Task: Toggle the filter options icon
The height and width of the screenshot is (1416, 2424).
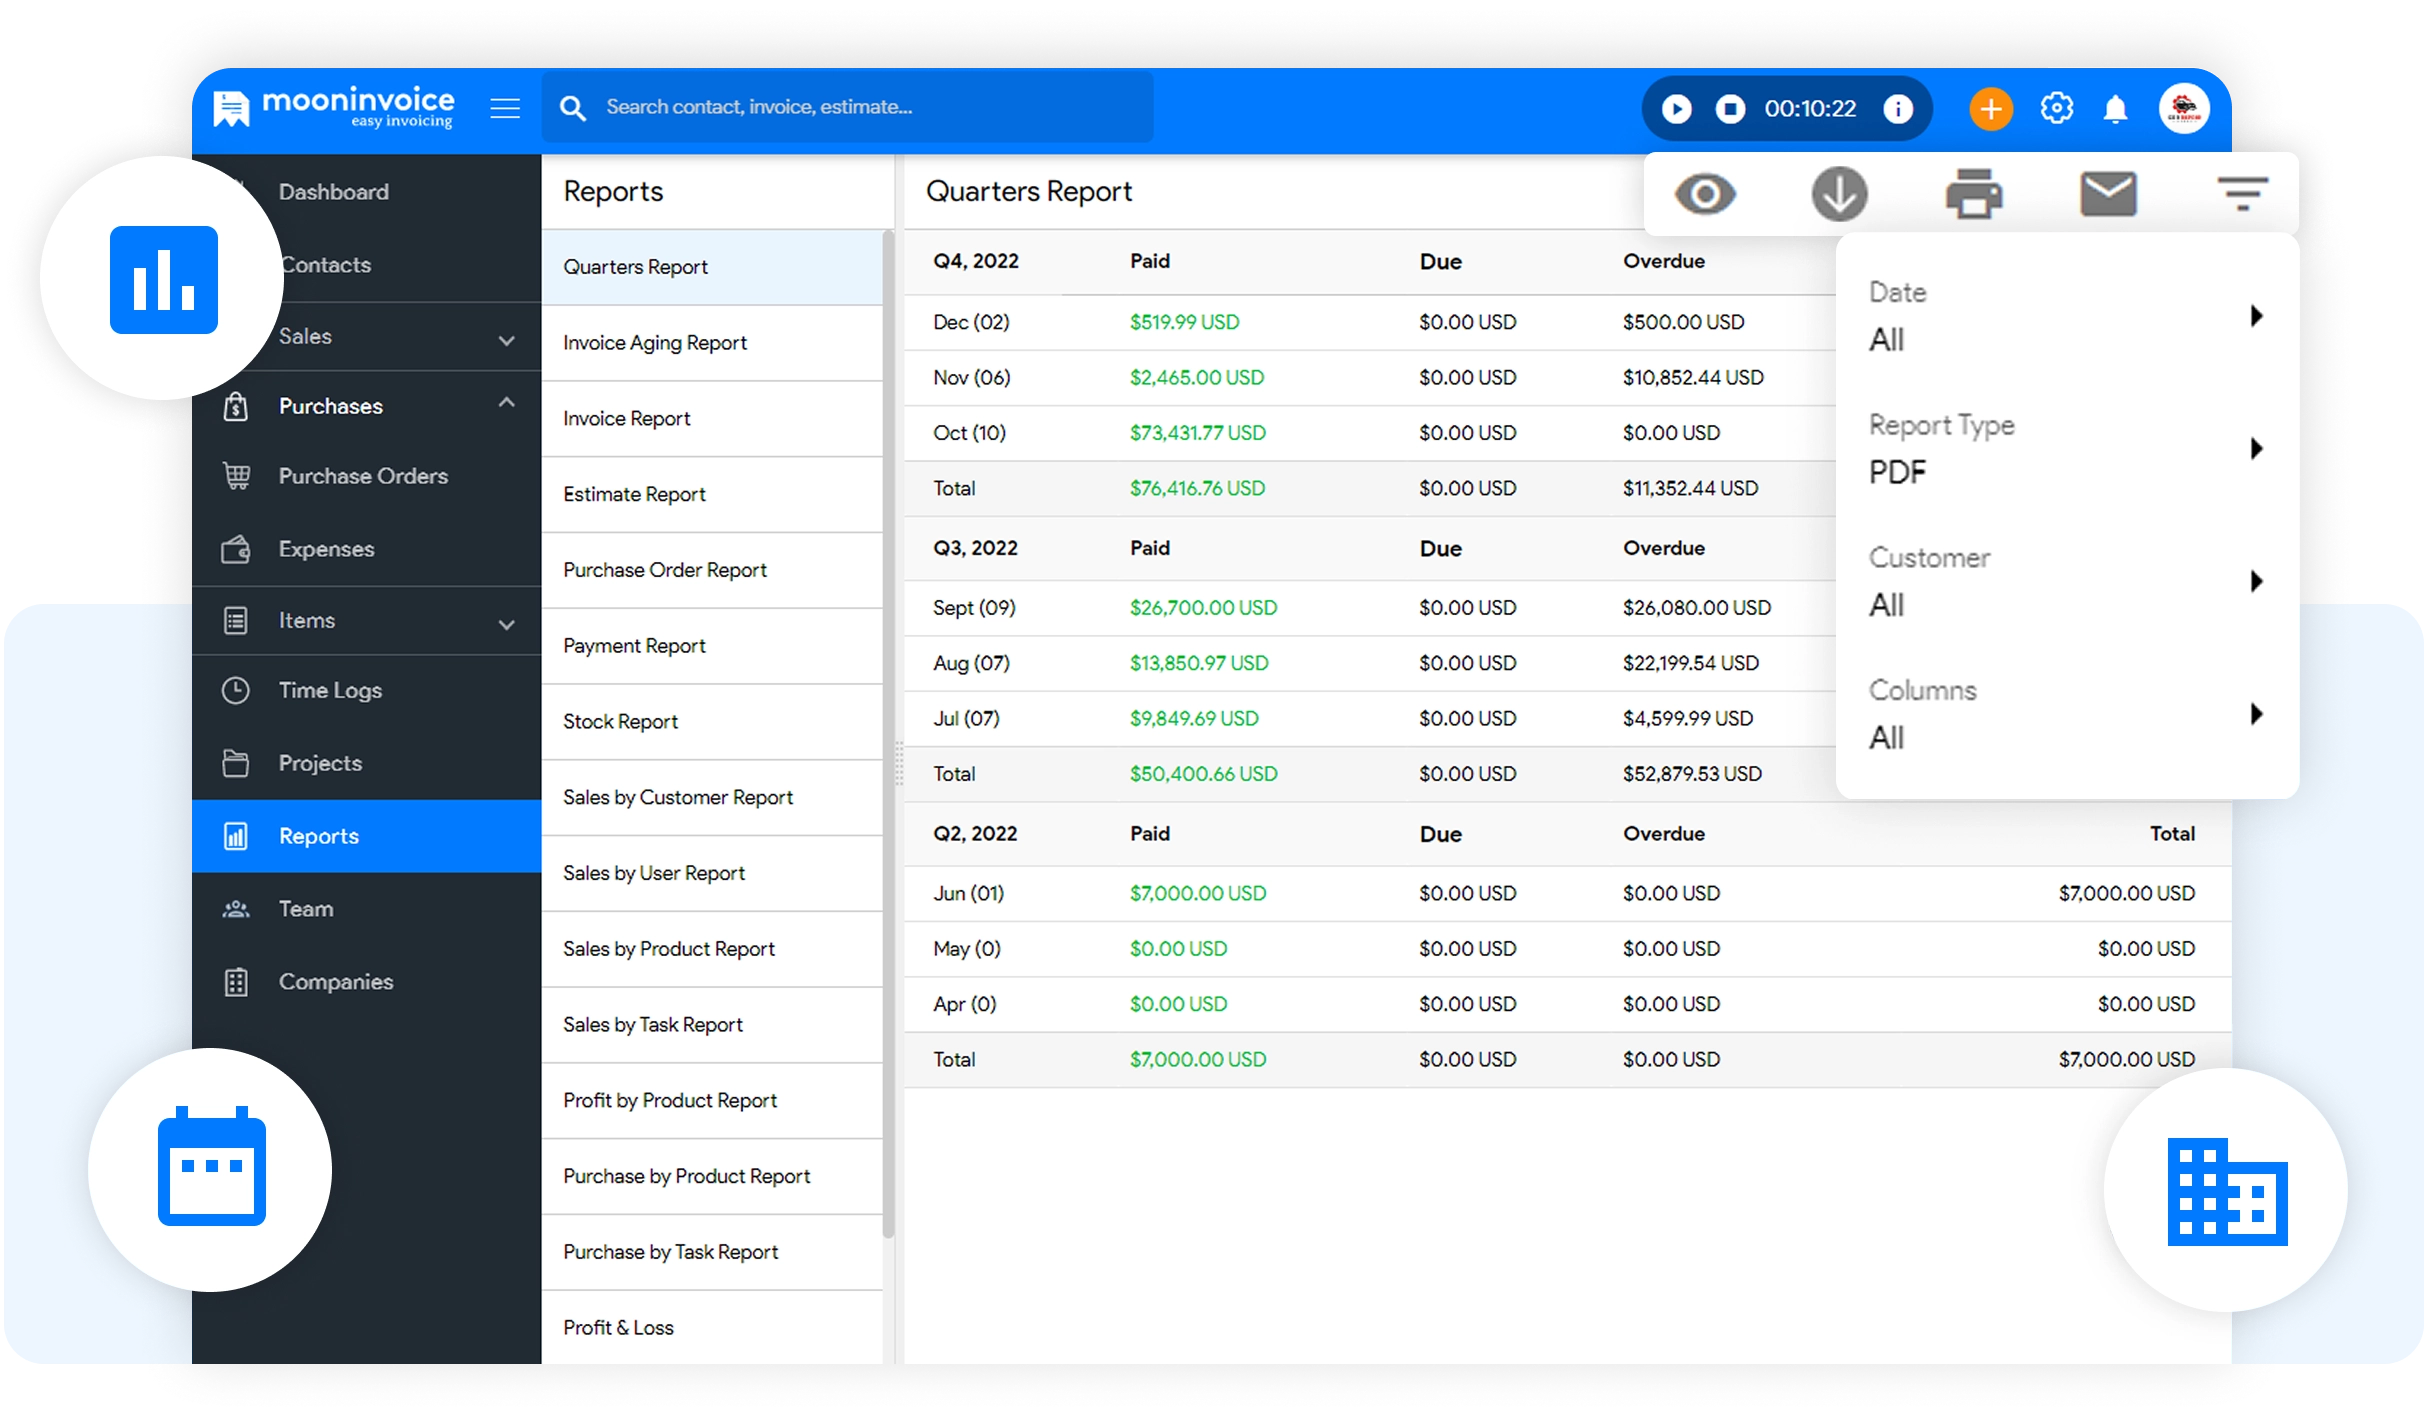Action: click(x=2242, y=194)
